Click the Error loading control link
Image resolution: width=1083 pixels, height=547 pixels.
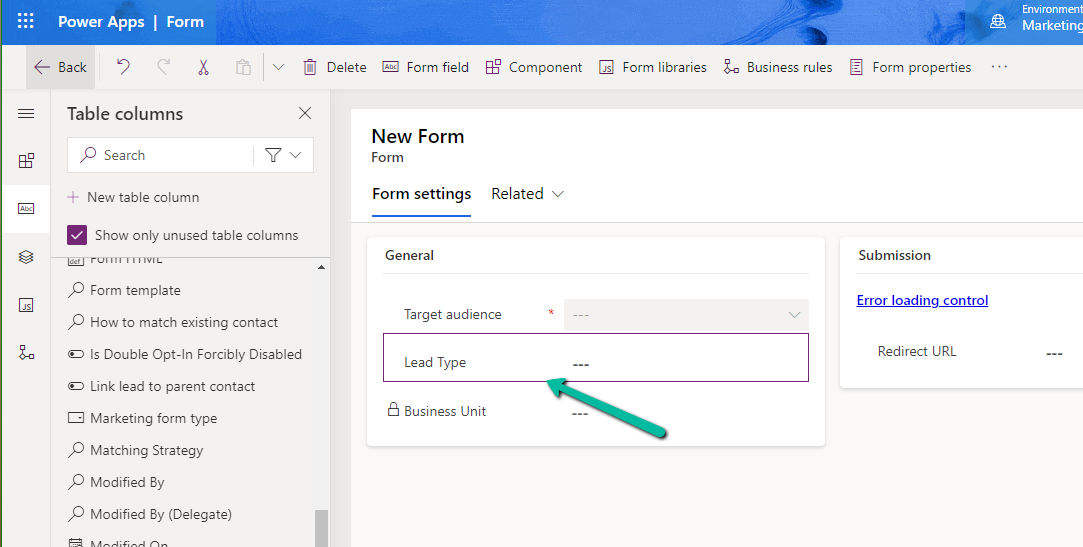922,300
